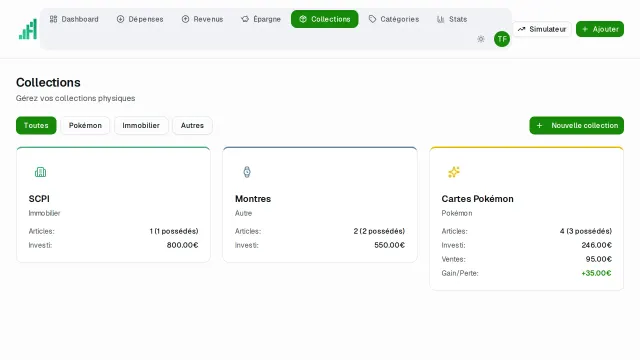Click the 800.00€ invested amount
Screen dimensions: 640x360
pyautogui.click(x=182, y=245)
